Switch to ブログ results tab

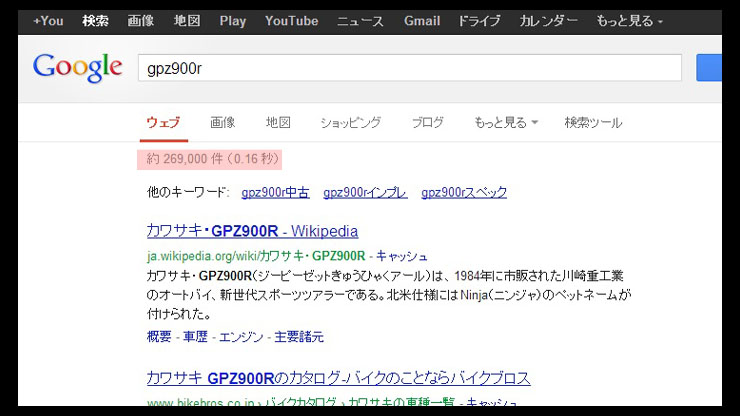pyautogui.click(x=428, y=123)
